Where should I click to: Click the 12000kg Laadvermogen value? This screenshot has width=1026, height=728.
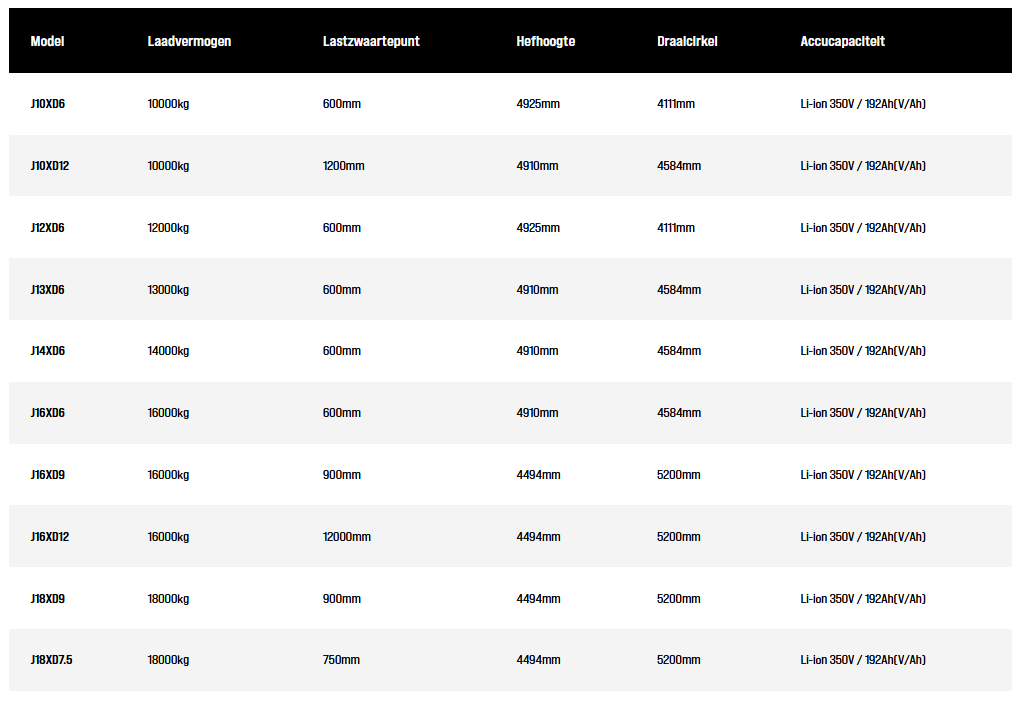coord(168,228)
